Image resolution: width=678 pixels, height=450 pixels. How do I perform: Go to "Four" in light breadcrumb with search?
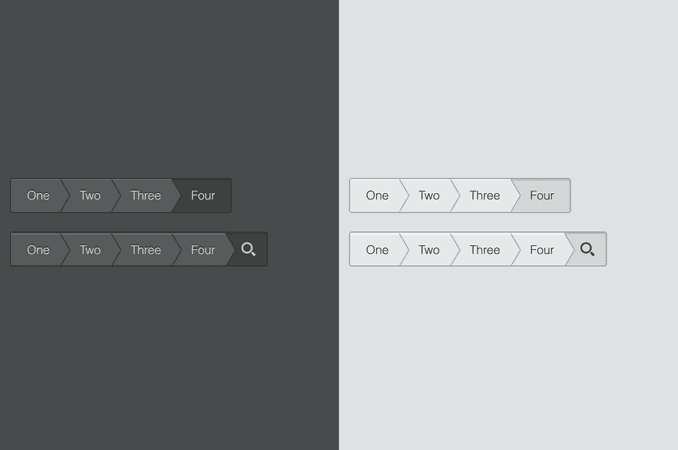[x=542, y=250]
